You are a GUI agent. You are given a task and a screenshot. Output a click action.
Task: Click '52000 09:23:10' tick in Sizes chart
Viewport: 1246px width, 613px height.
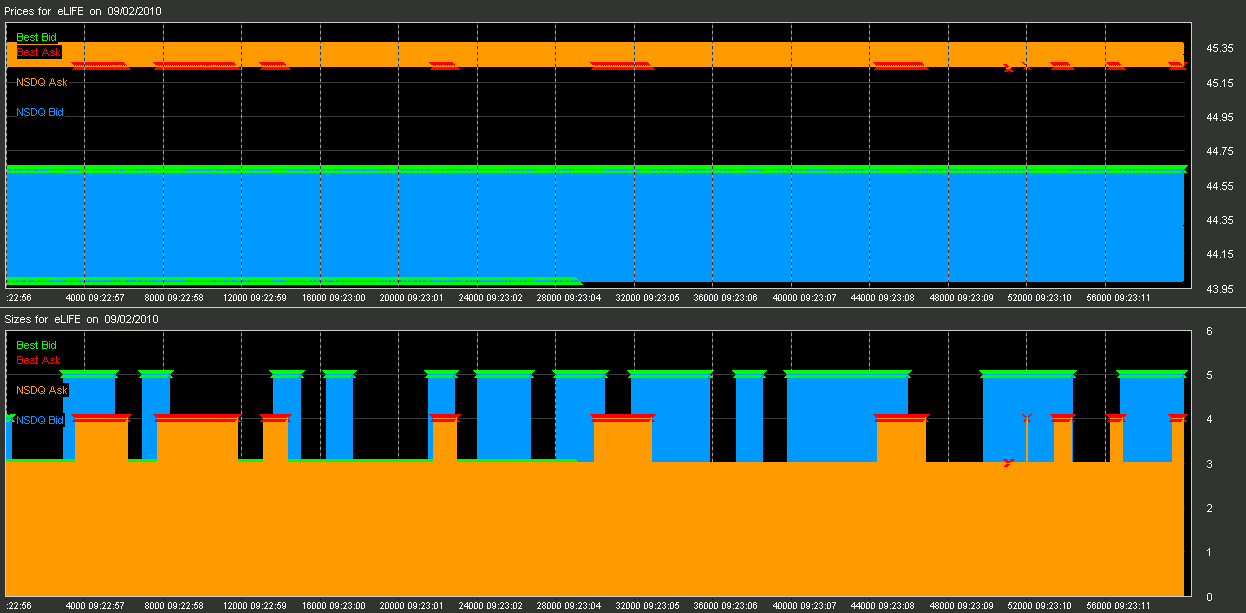pos(1040,606)
